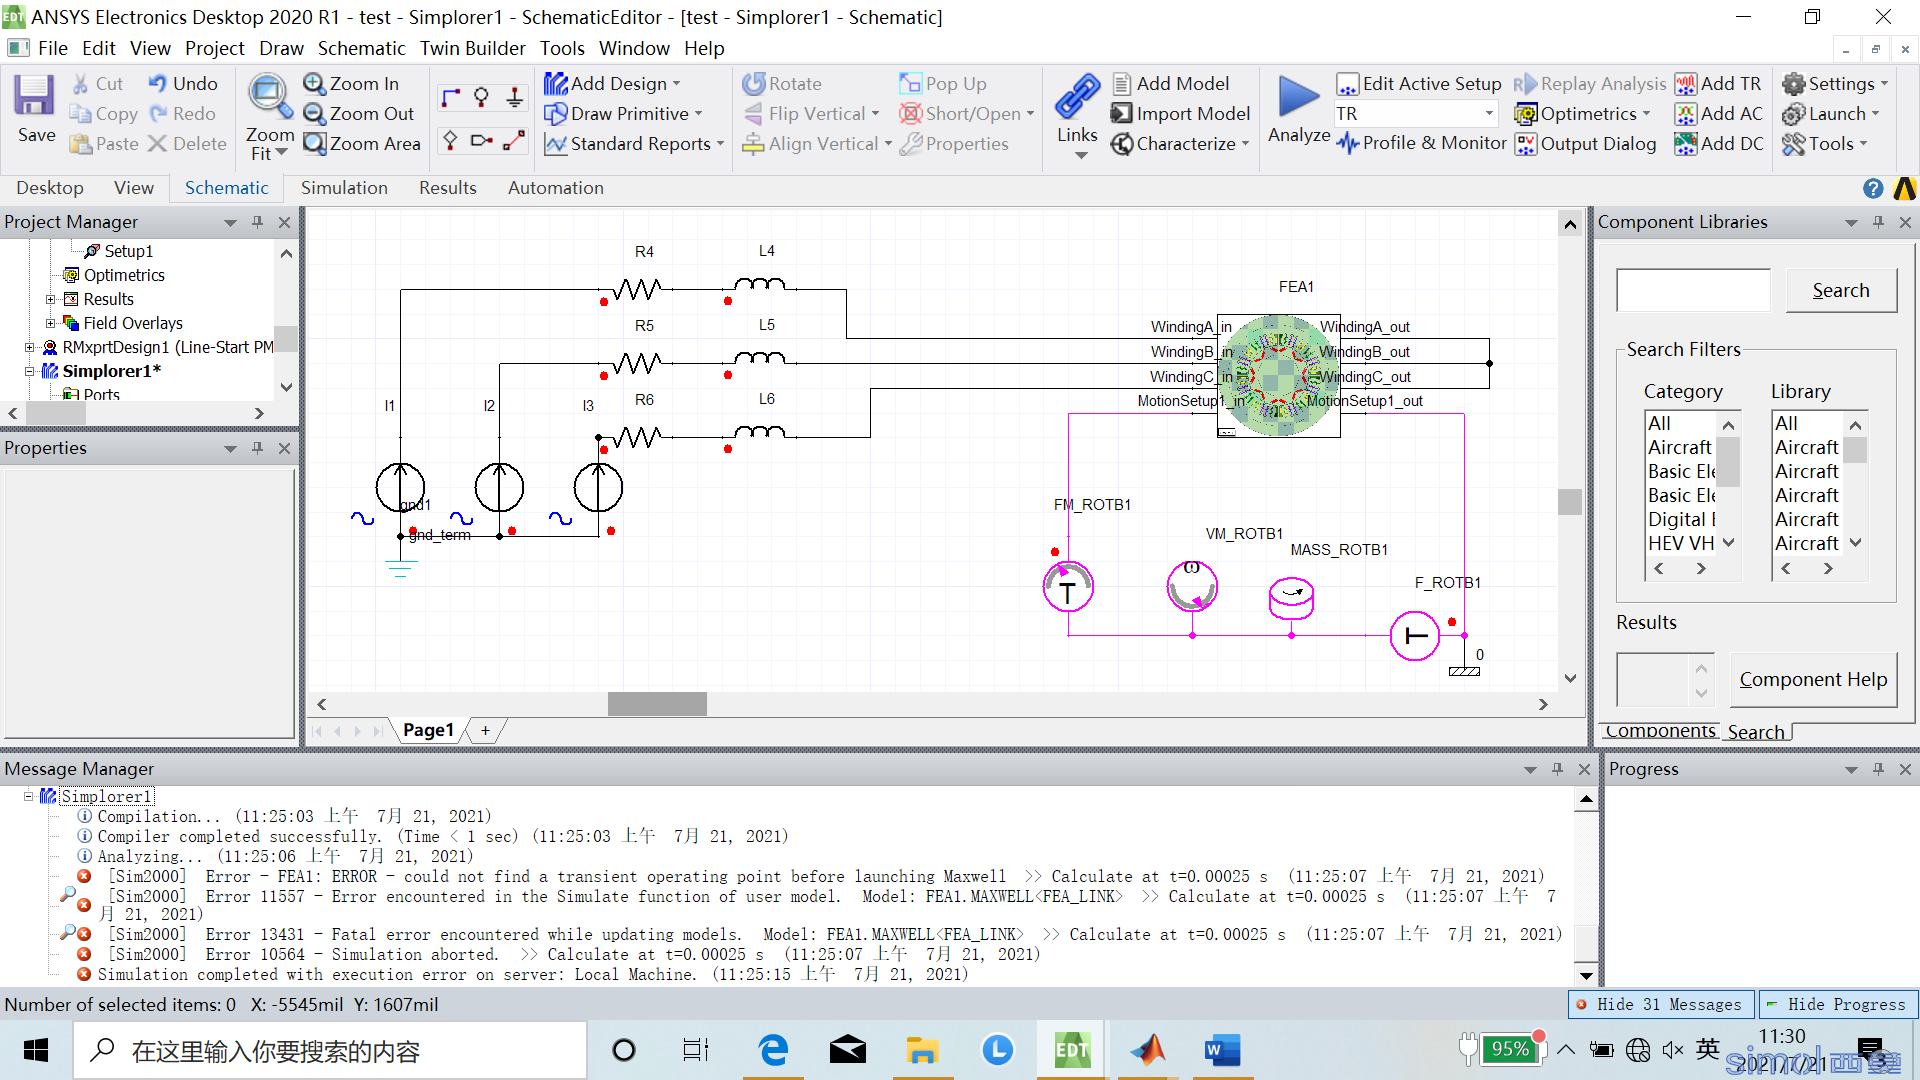Click Add DC setup icon

pos(1686,144)
